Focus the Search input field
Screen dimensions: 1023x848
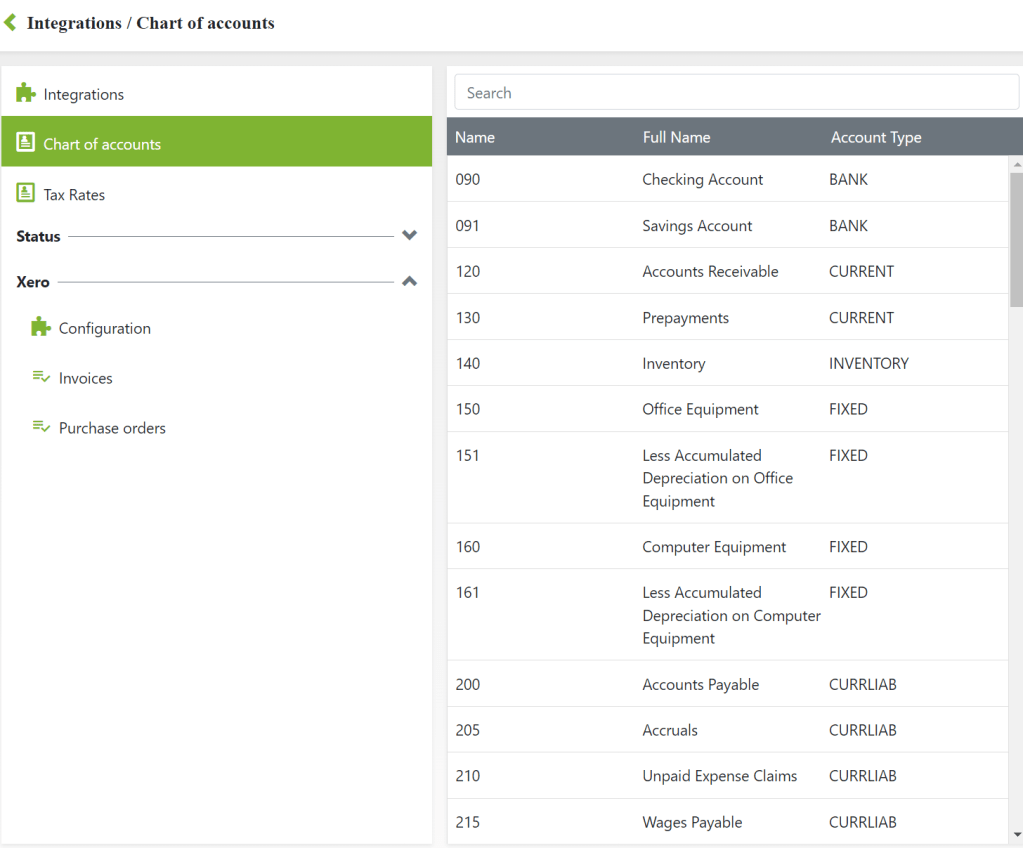736,93
